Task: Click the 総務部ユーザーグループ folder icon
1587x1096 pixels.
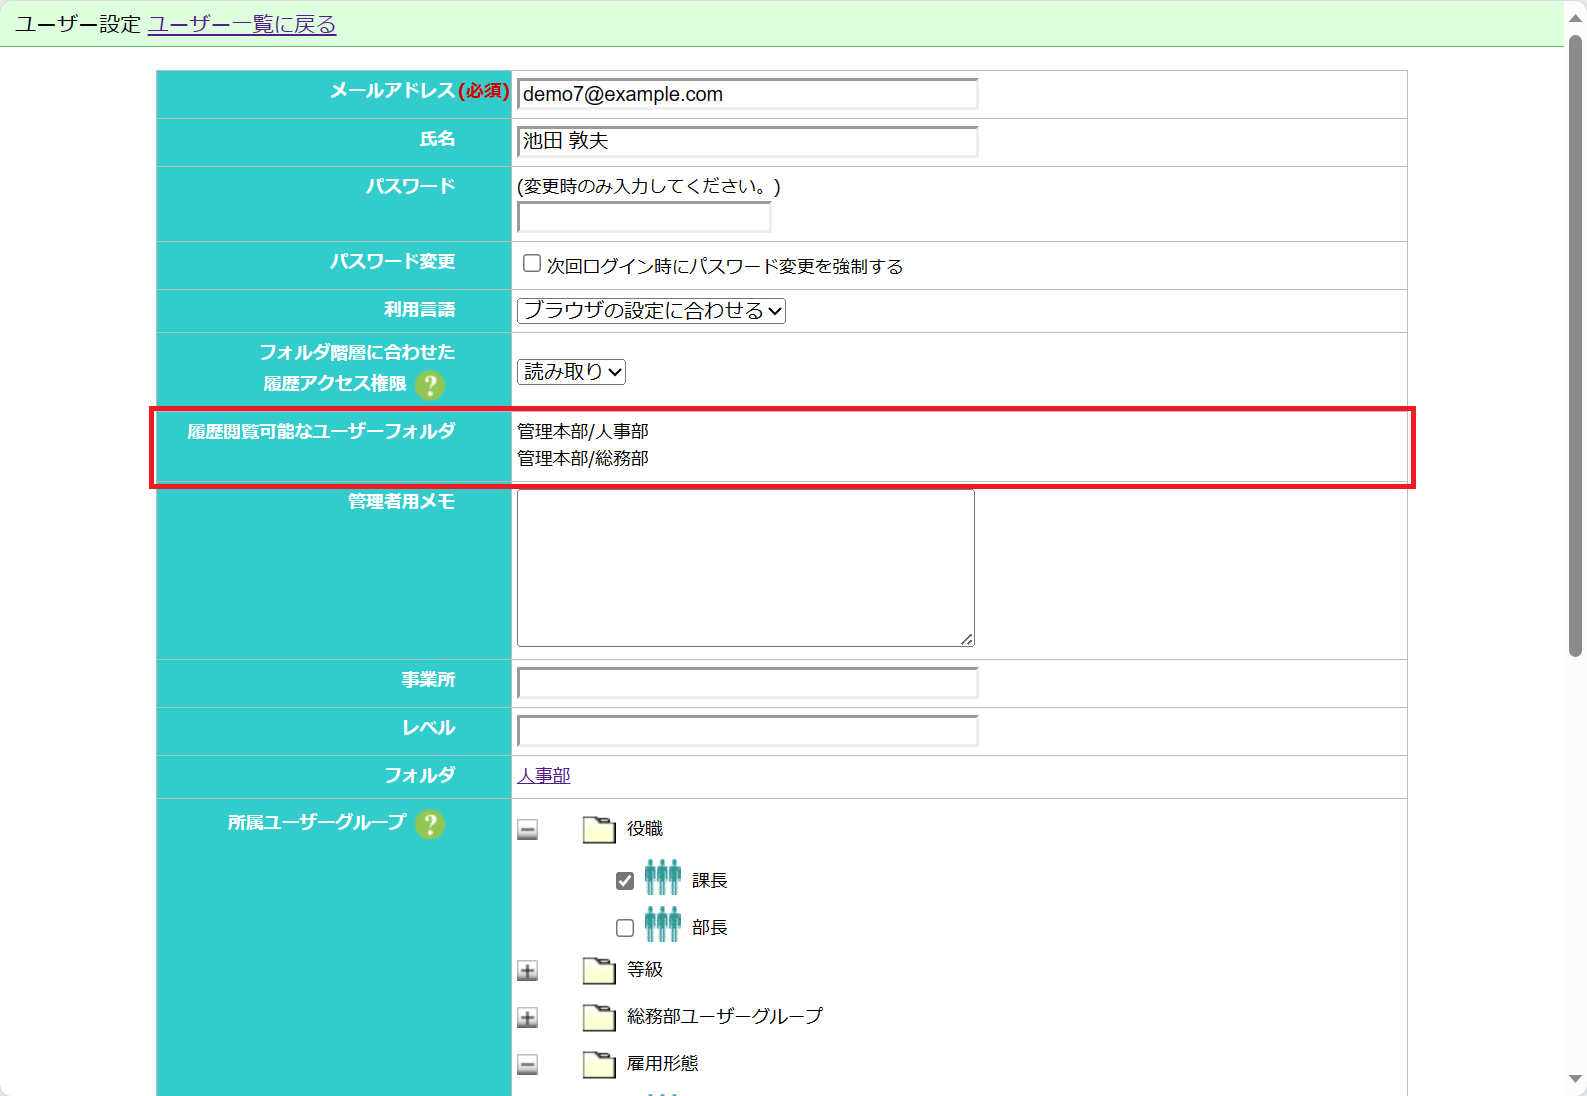Action: click(599, 1017)
